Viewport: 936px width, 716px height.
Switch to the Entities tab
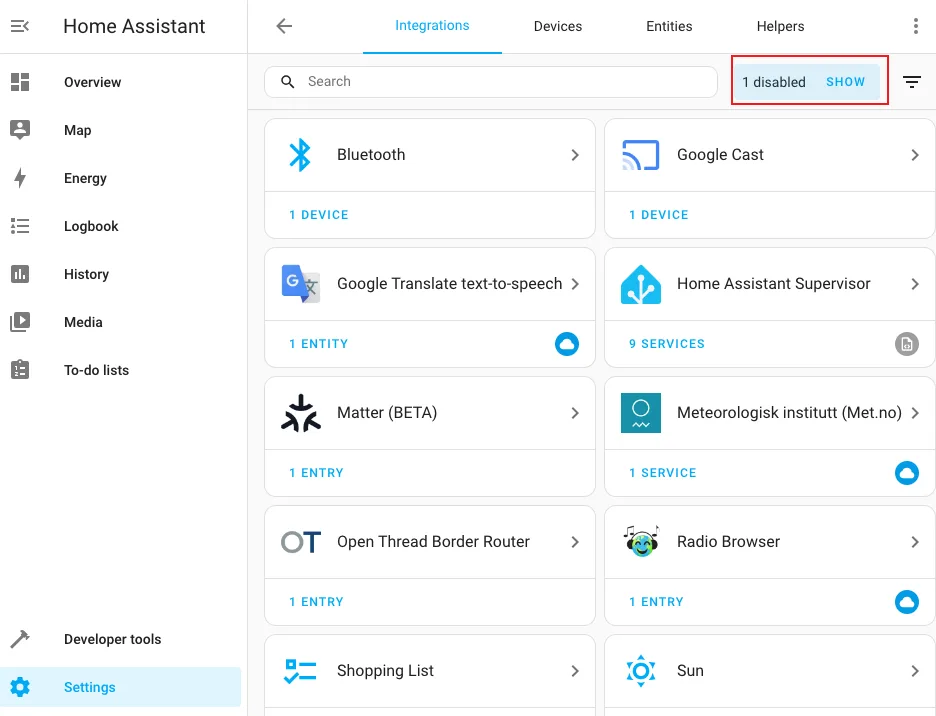(669, 26)
